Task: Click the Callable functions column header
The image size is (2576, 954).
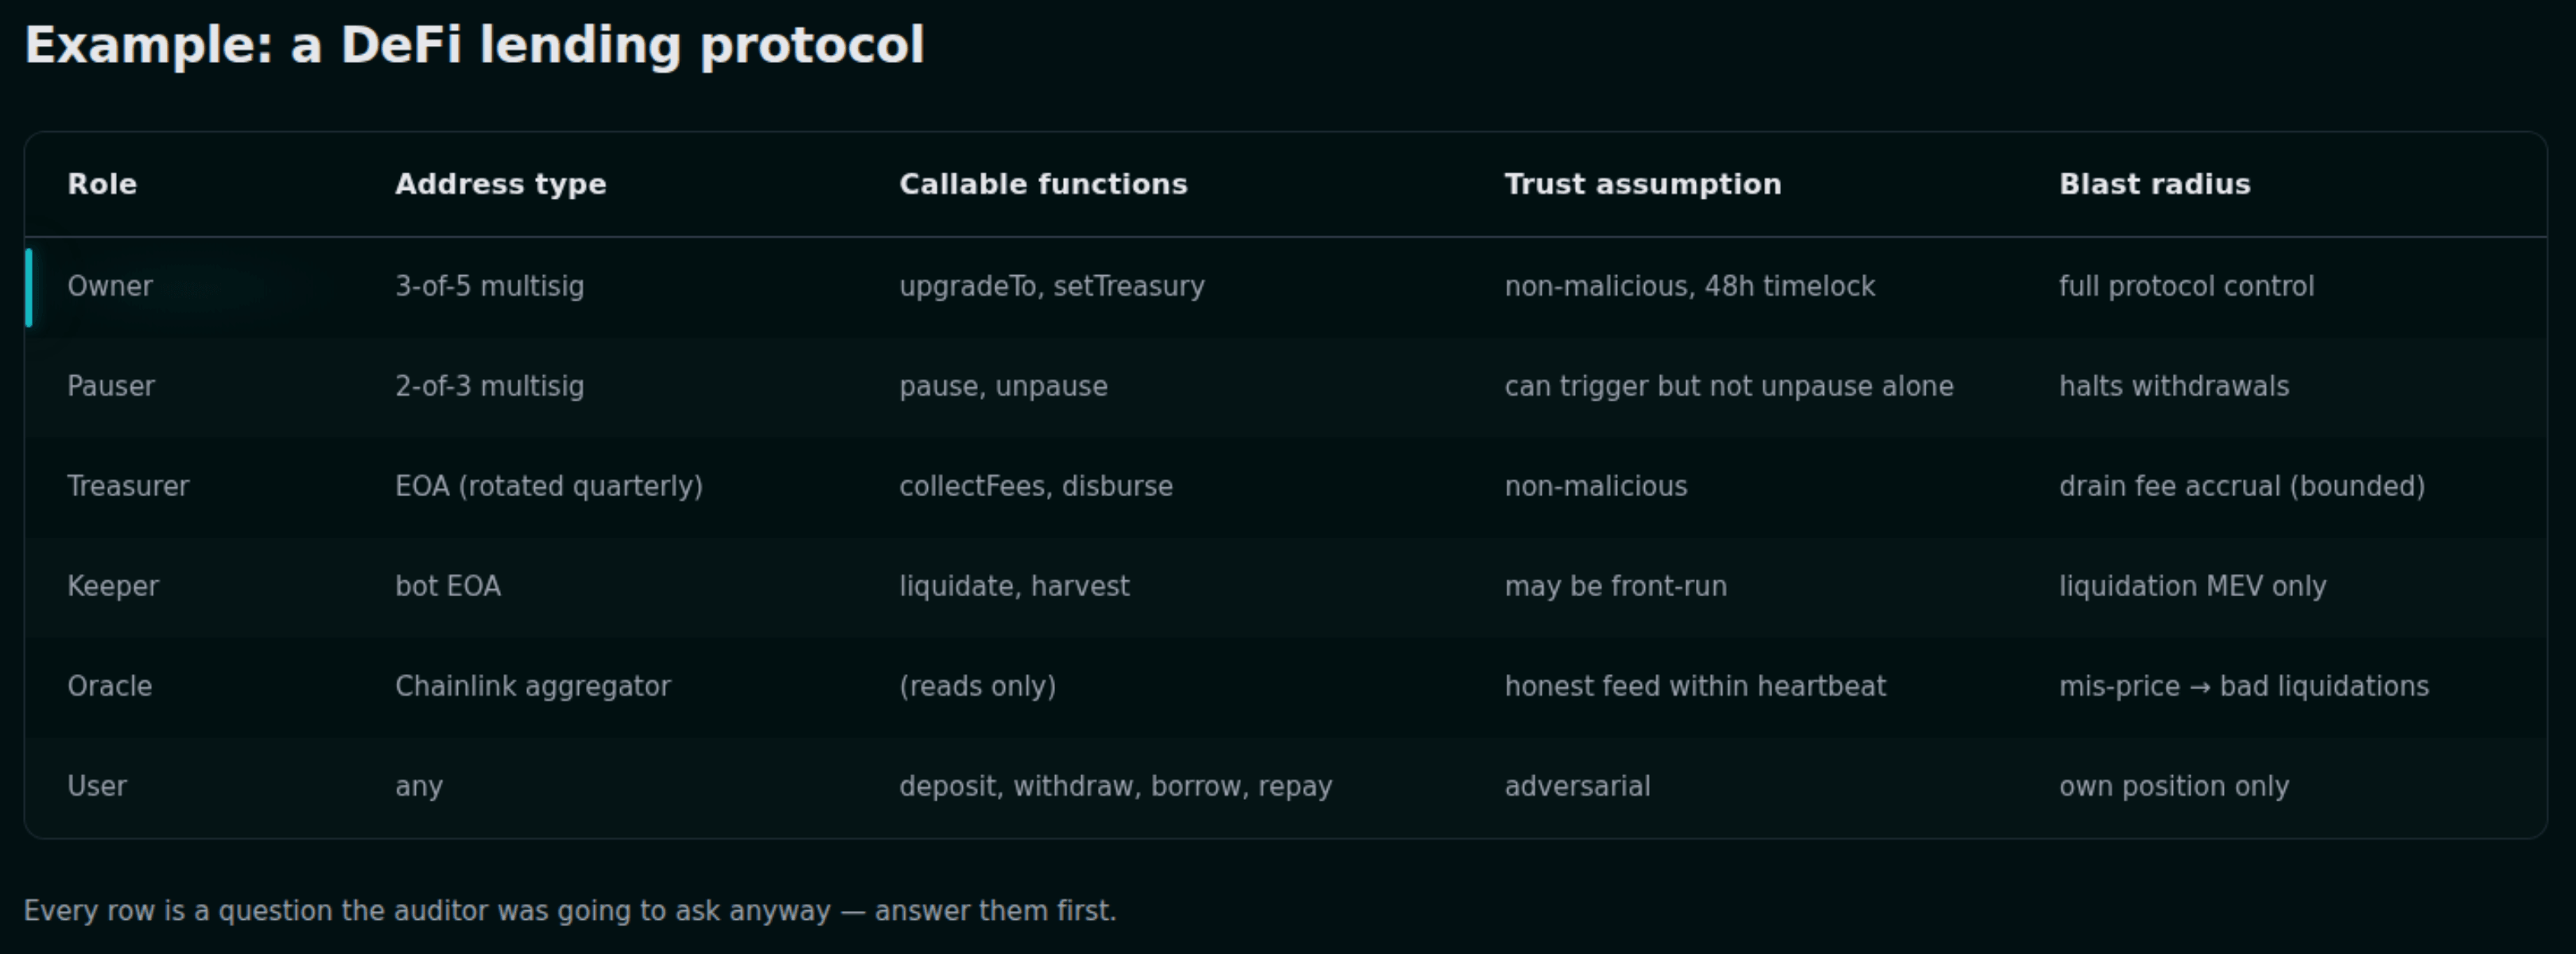Action: pyautogui.click(x=1043, y=184)
